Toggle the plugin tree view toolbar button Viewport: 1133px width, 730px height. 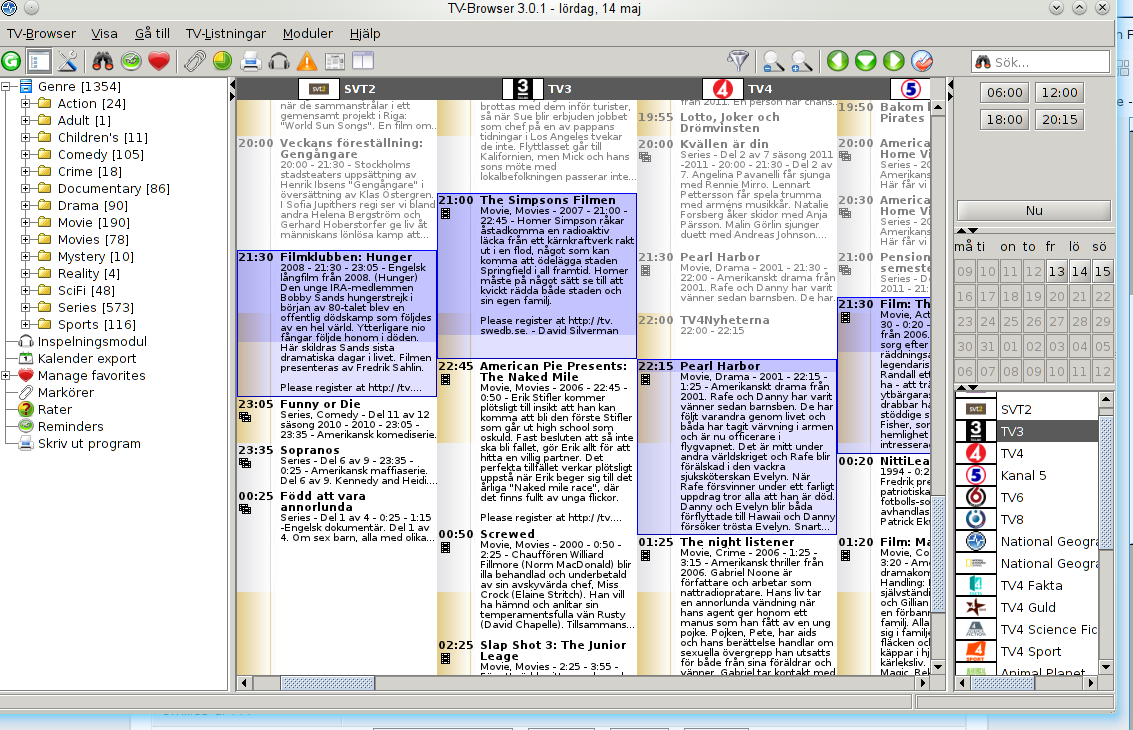pos(39,61)
